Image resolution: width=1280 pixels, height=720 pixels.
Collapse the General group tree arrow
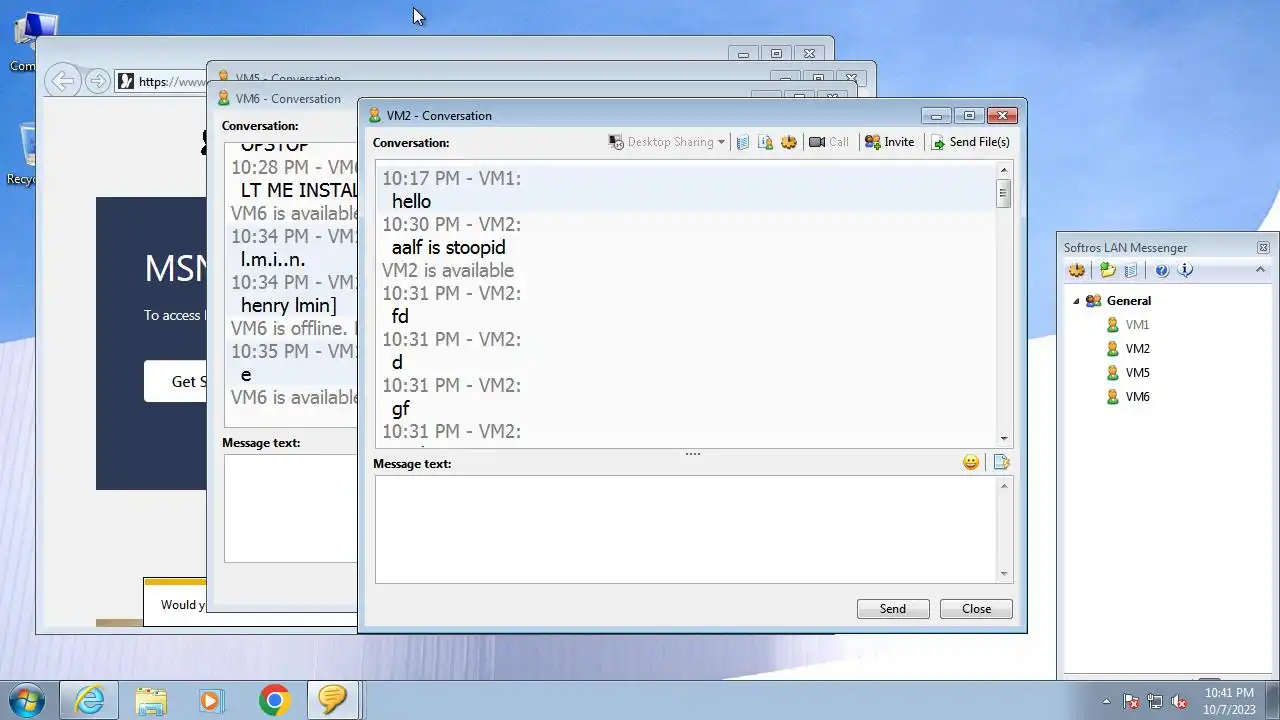[x=1077, y=301]
